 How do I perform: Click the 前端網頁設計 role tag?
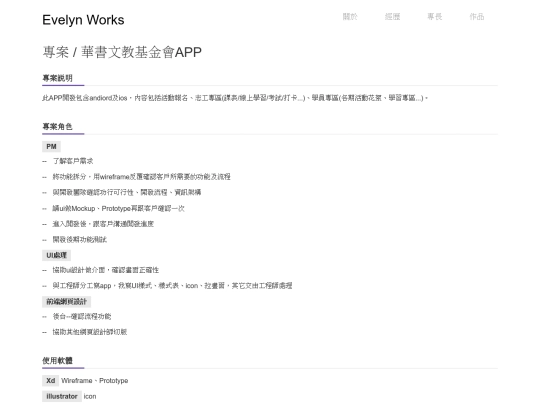66,302
